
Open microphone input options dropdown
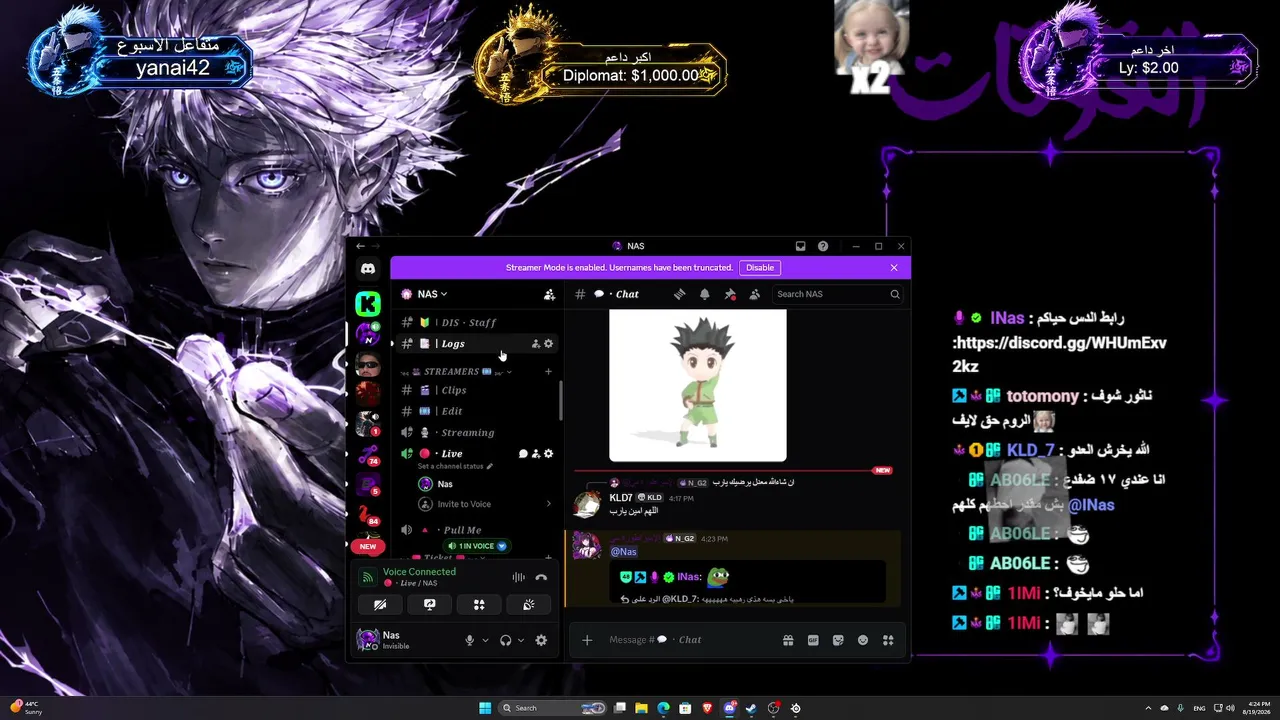(486, 640)
